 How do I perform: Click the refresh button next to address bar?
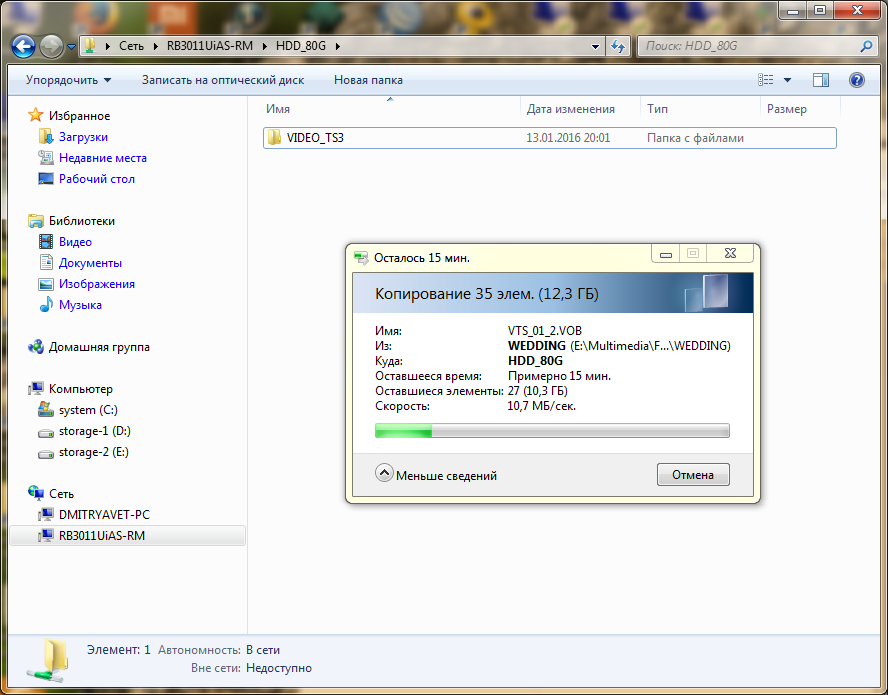pyautogui.click(x=618, y=46)
